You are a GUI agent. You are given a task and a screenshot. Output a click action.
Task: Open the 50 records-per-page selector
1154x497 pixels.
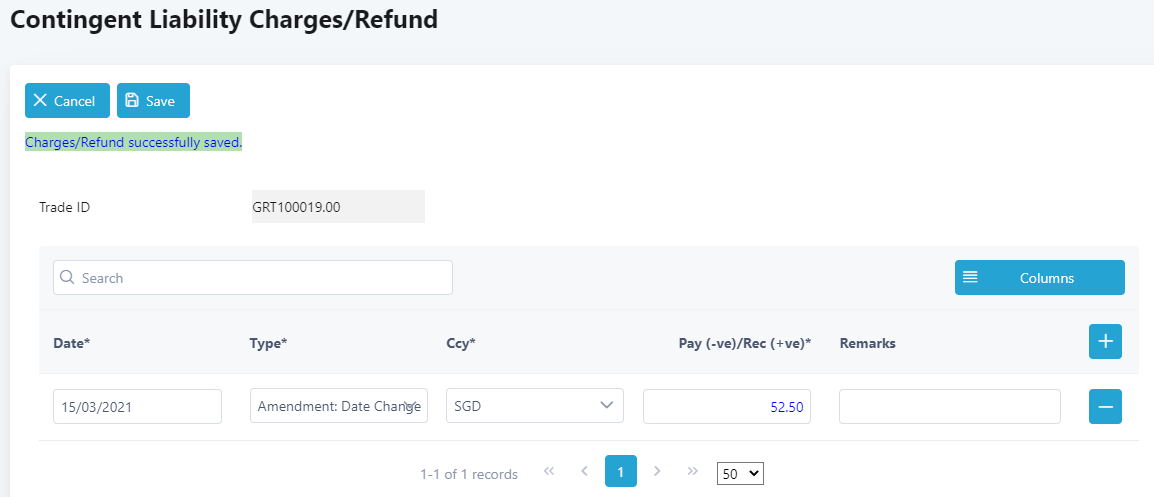740,474
